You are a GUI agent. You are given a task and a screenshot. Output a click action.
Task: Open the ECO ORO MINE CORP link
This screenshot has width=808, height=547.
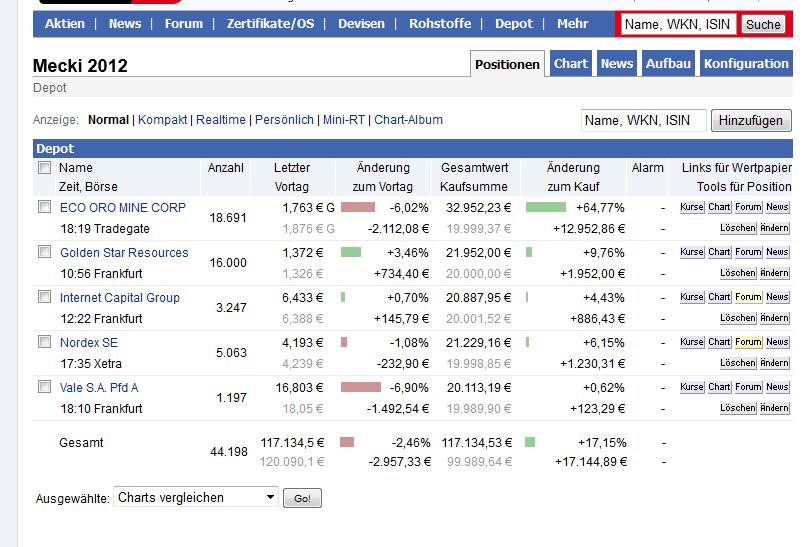123,208
